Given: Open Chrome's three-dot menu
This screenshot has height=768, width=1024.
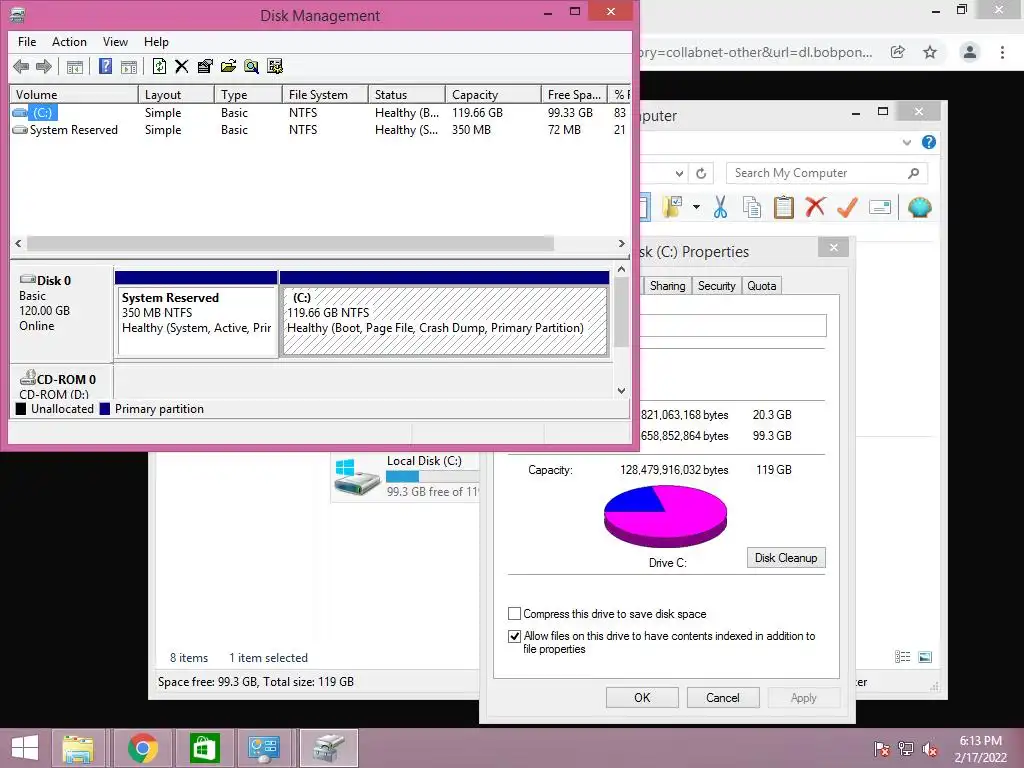Looking at the screenshot, I should (x=1002, y=52).
